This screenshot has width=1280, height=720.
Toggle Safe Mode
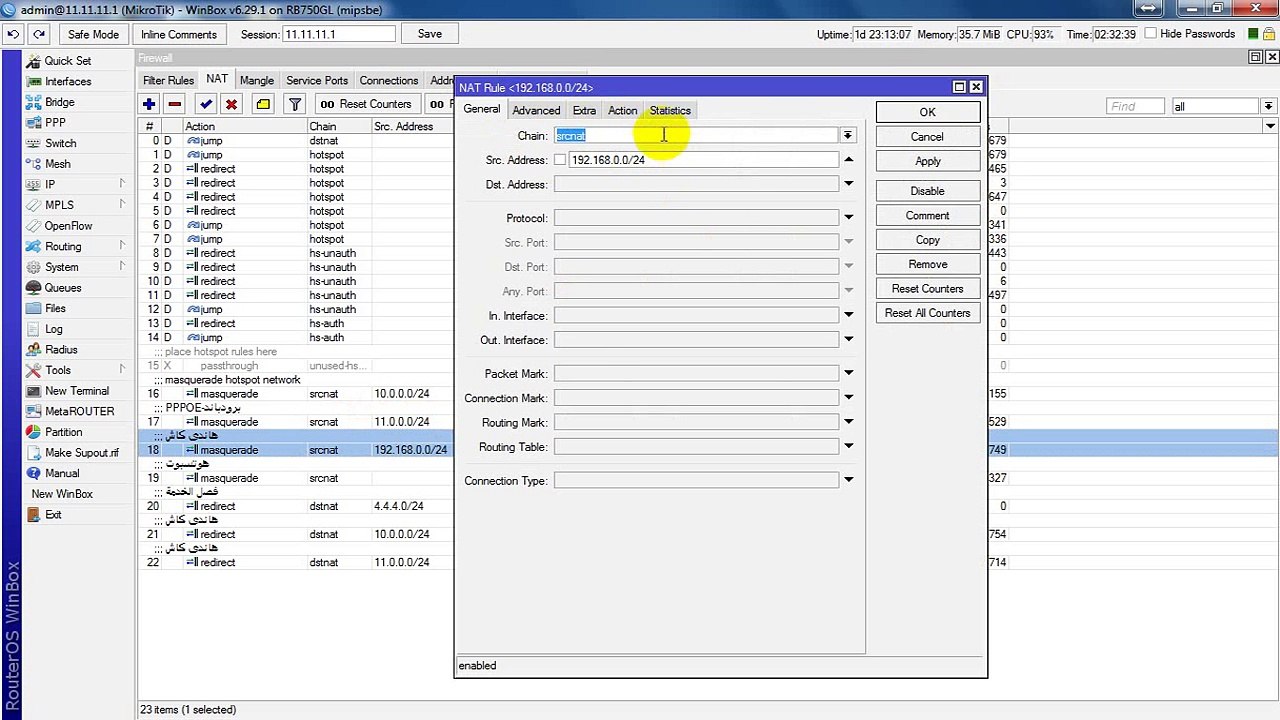point(93,34)
